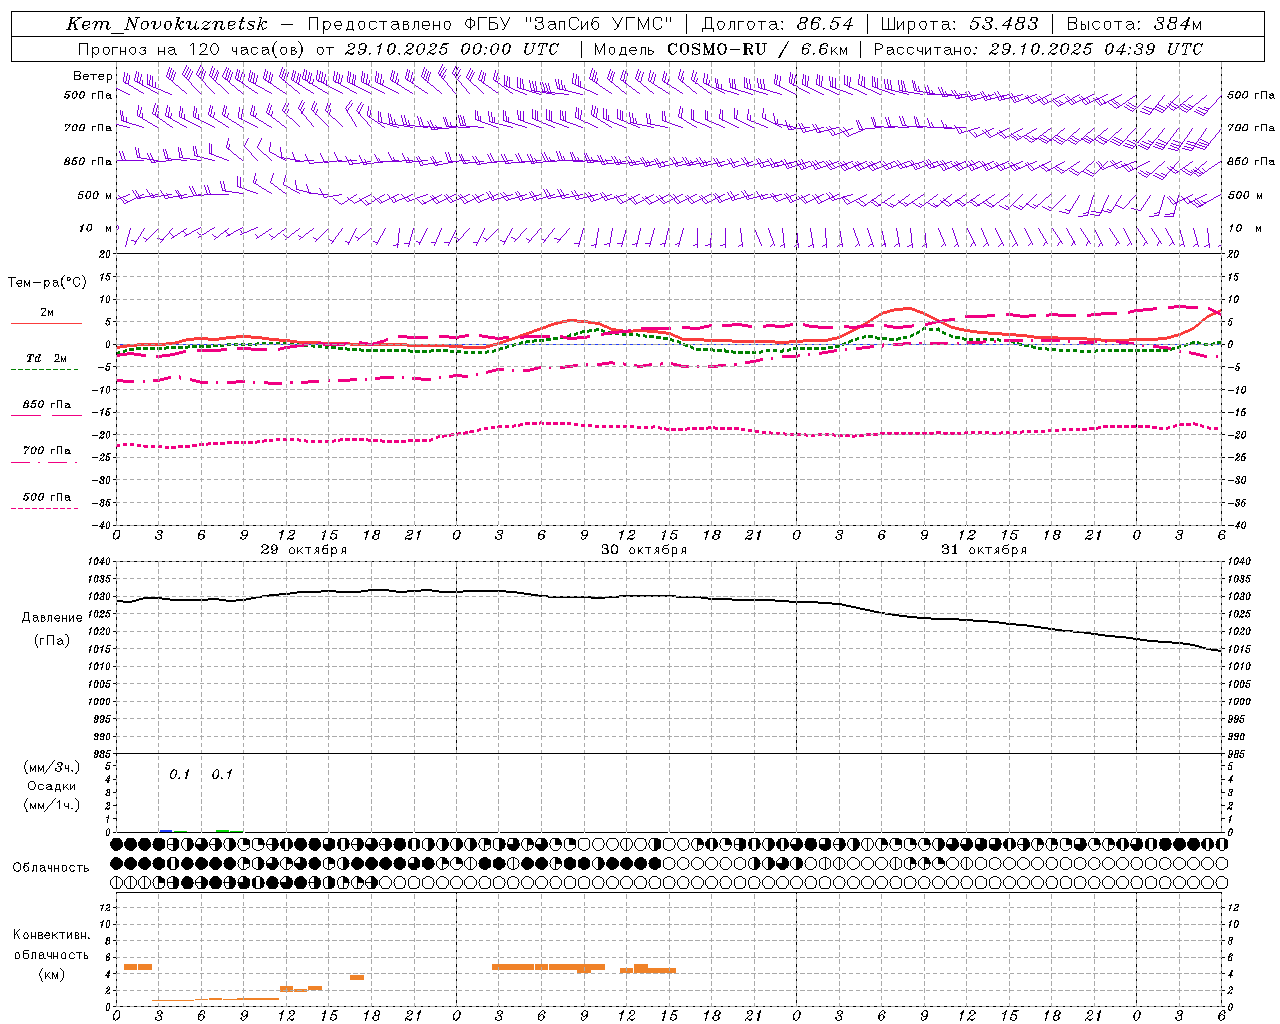Click the green precipitation bar at hour 6

[x=223, y=830]
